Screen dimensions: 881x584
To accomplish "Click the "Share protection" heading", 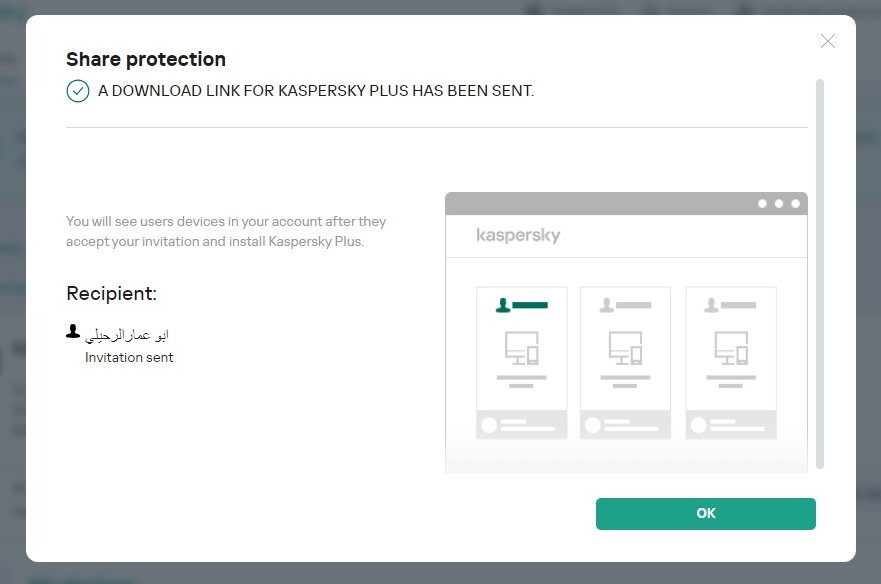I will pyautogui.click(x=146, y=59).
